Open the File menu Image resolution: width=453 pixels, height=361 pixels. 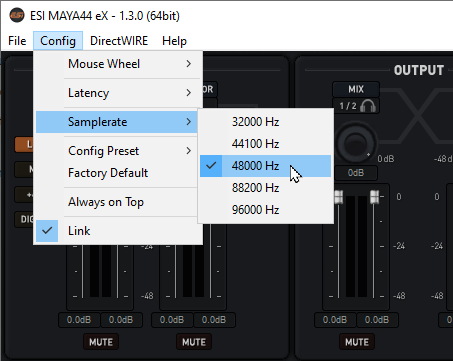17,41
